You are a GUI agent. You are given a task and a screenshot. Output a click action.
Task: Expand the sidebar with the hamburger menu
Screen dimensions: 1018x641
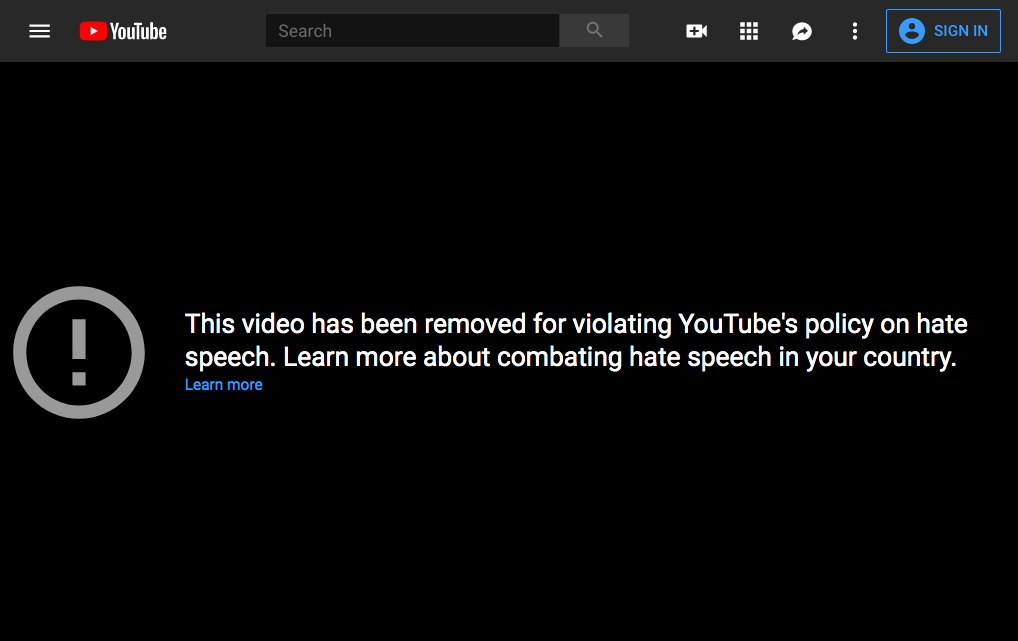point(39,31)
